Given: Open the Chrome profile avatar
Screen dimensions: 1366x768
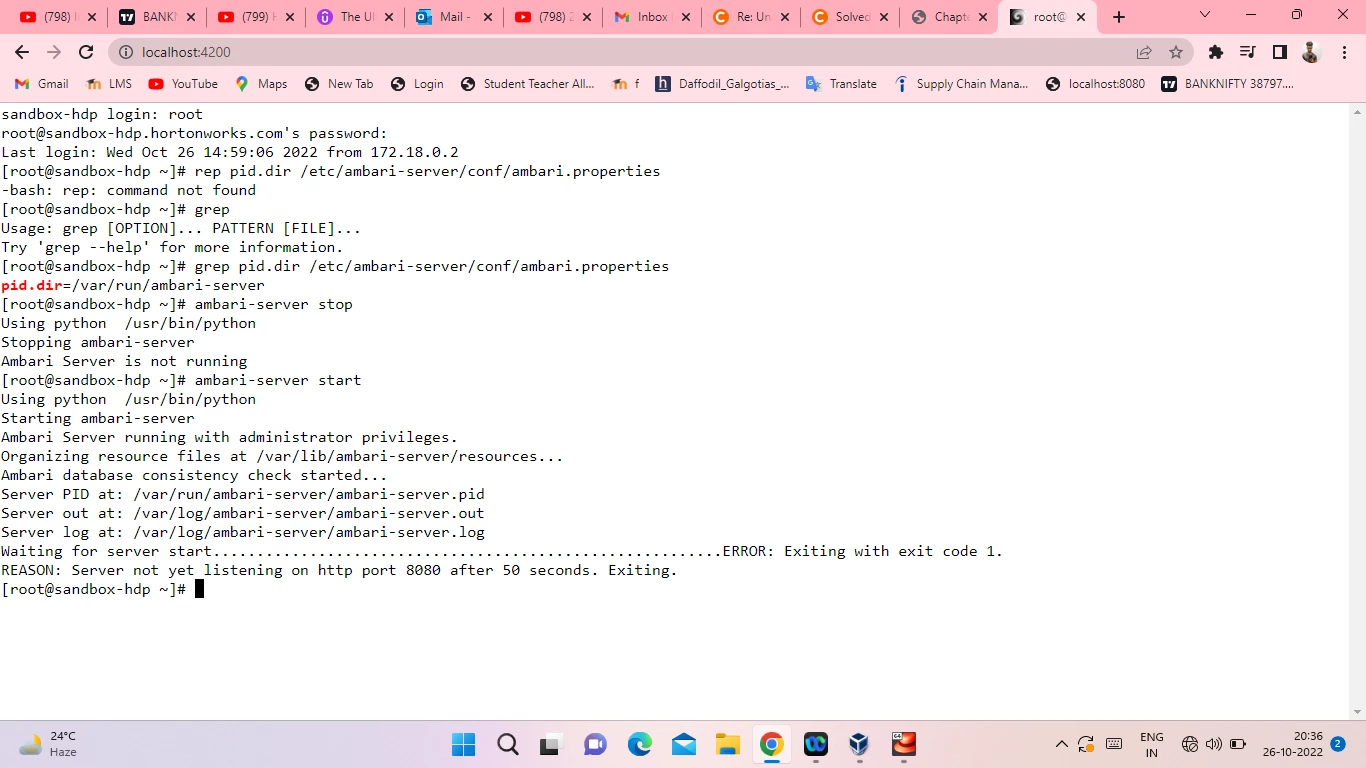Looking at the screenshot, I should [x=1312, y=52].
